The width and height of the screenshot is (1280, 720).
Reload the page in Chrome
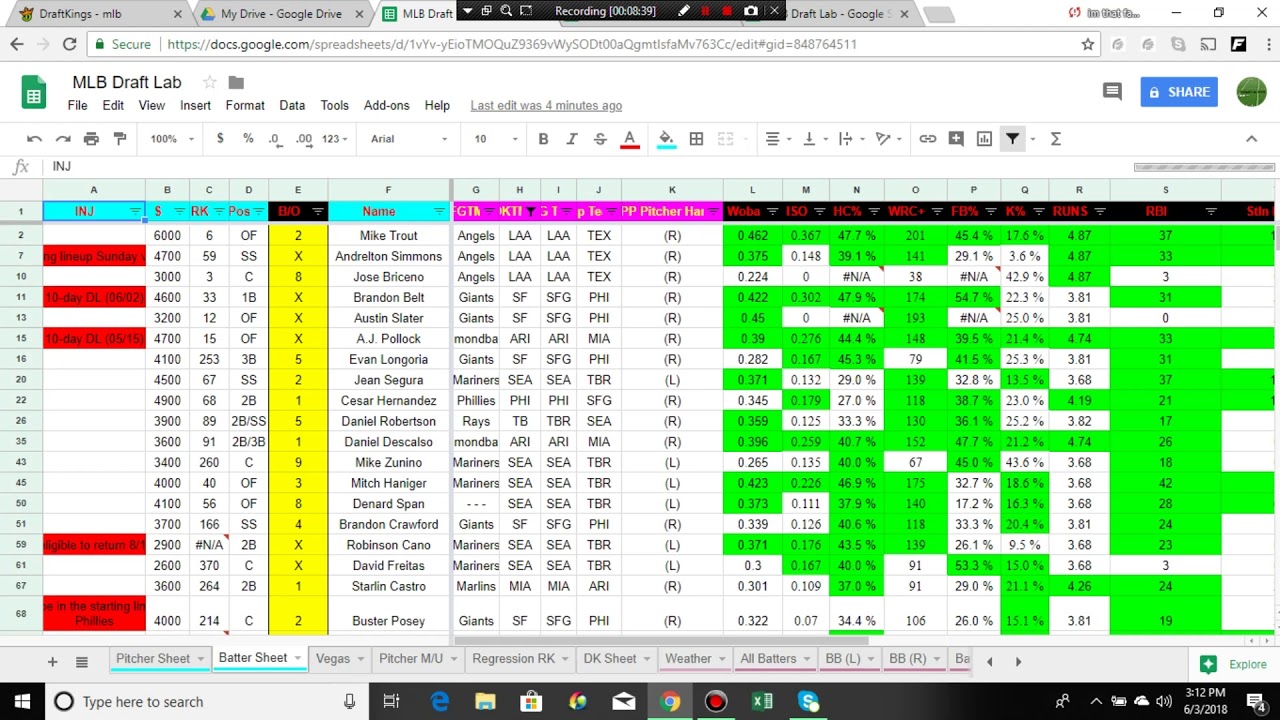tap(69, 44)
